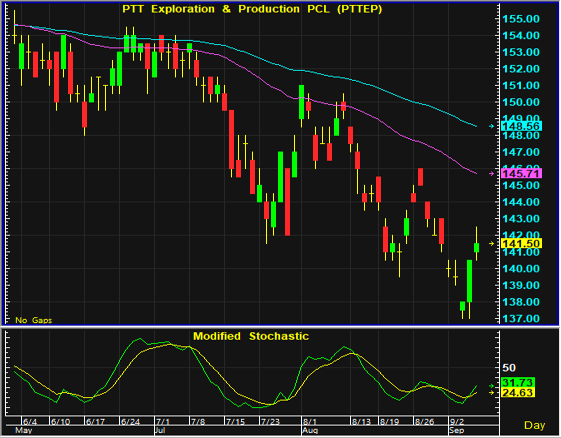Click the 137.00 price axis label
Screen dimensions: 561x438
pyautogui.click(x=521, y=318)
